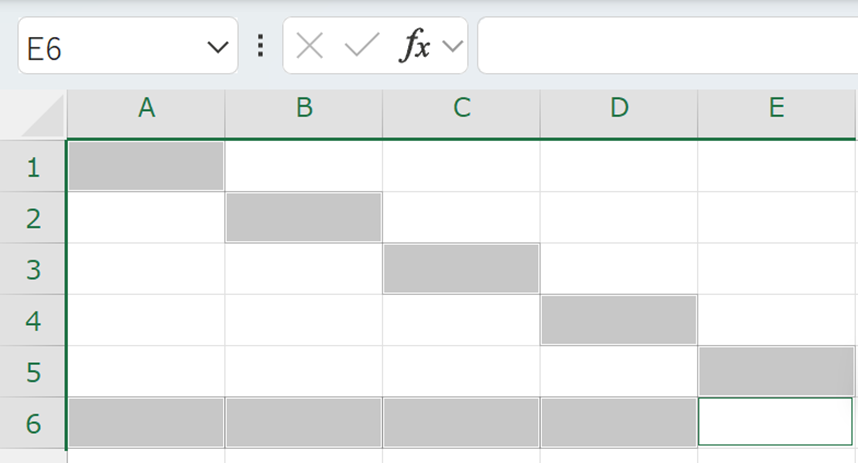Click the three-dot formula bar handle
The width and height of the screenshot is (858, 463).
261,46
